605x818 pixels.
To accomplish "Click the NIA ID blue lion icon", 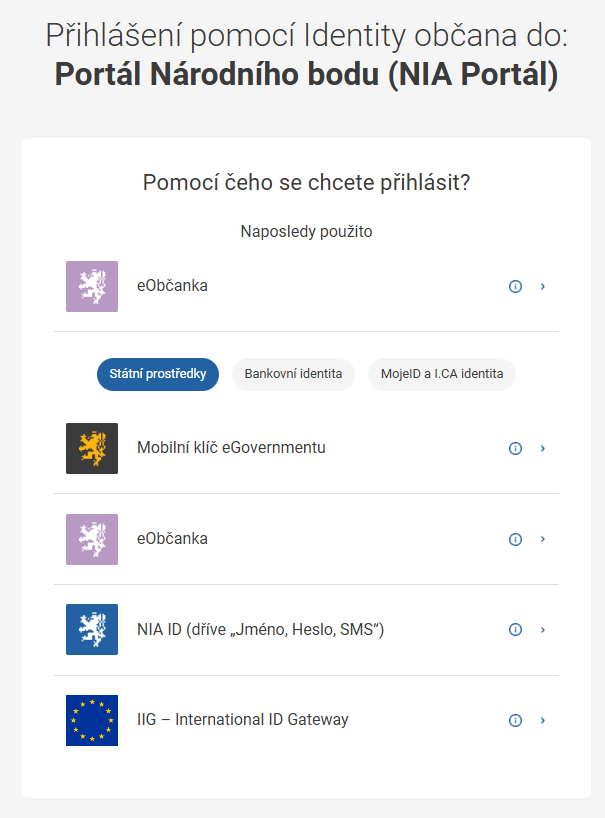I will click(91, 629).
